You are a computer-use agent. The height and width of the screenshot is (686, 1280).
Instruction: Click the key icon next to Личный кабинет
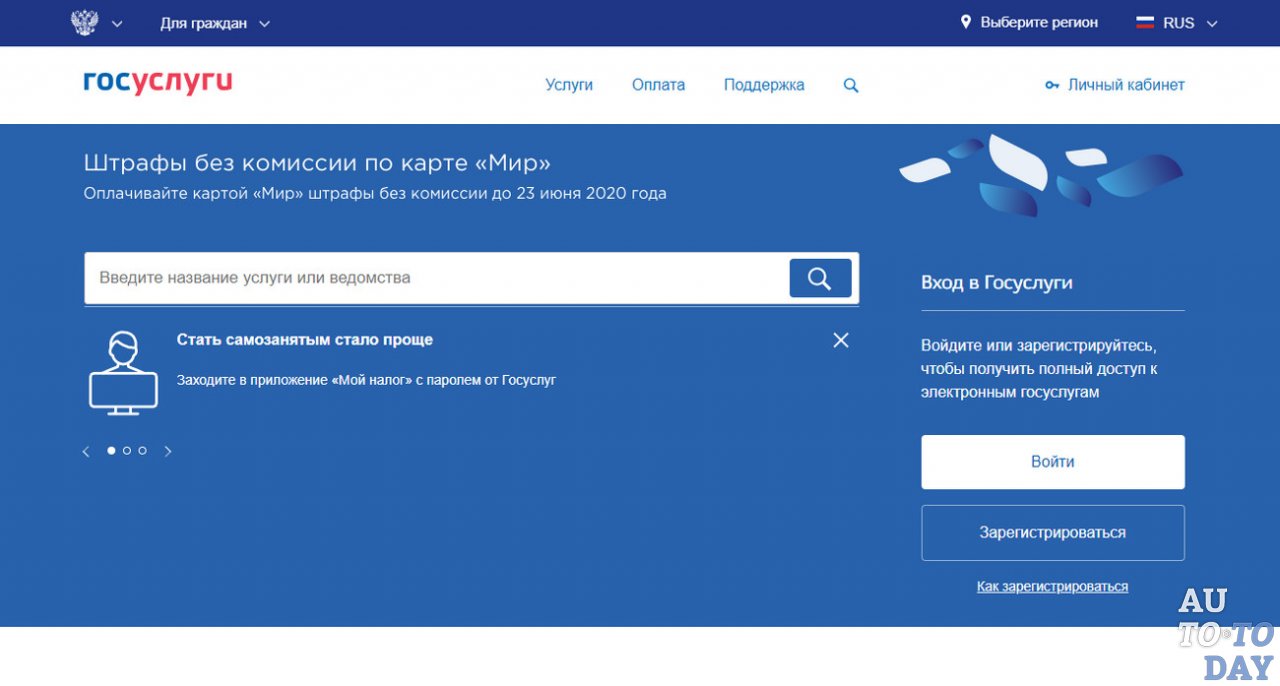1051,85
